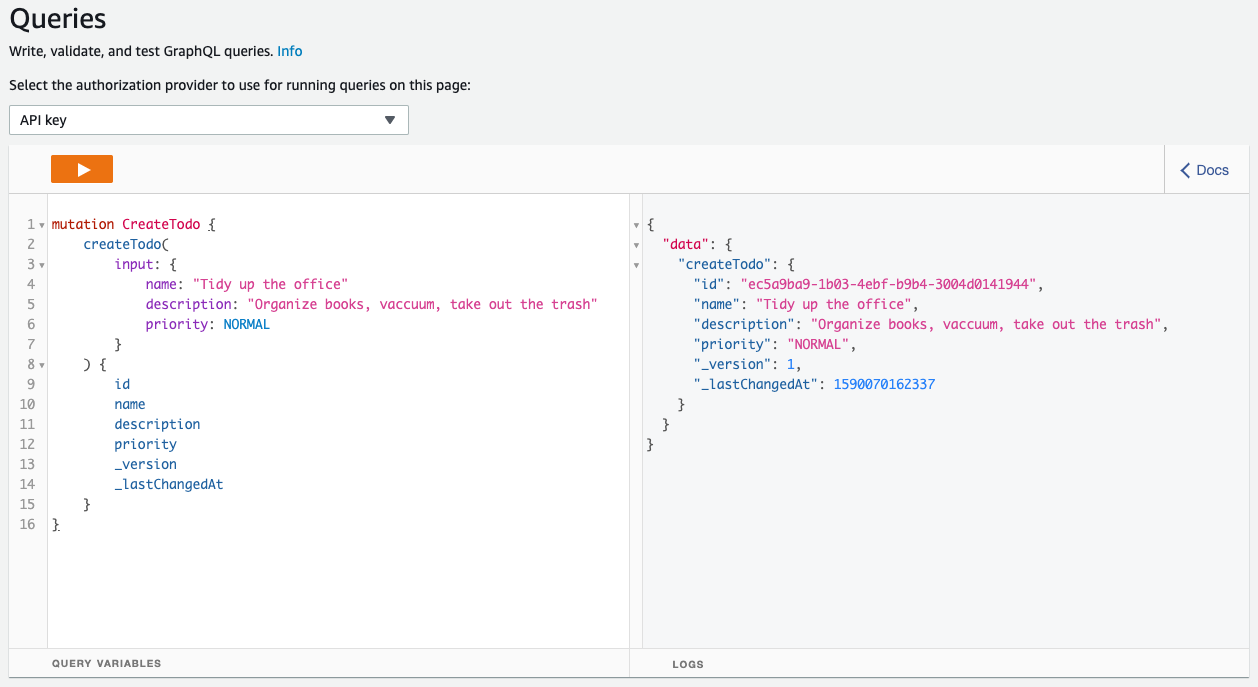Collapse the fold arrow on query line 8
1258x687 pixels.
tap(41, 365)
